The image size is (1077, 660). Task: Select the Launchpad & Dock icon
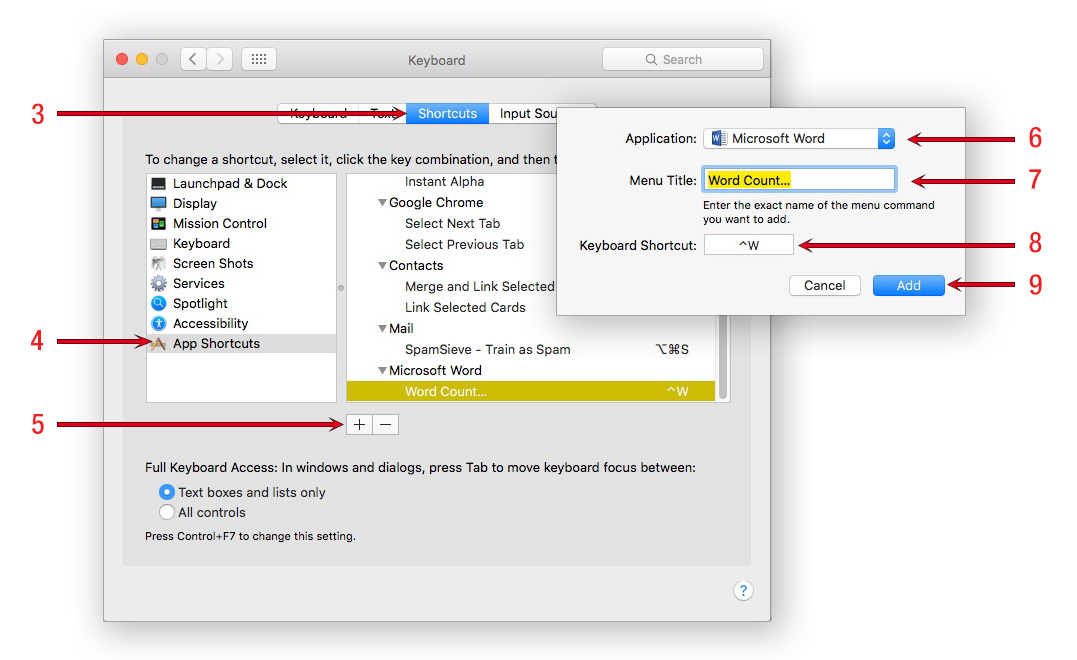(159, 183)
